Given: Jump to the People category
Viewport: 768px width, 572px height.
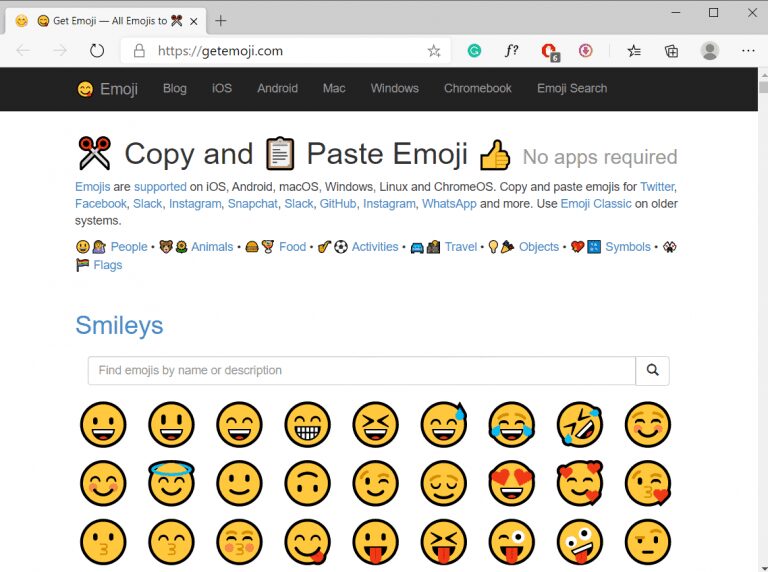Looking at the screenshot, I should pyautogui.click(x=129, y=247).
